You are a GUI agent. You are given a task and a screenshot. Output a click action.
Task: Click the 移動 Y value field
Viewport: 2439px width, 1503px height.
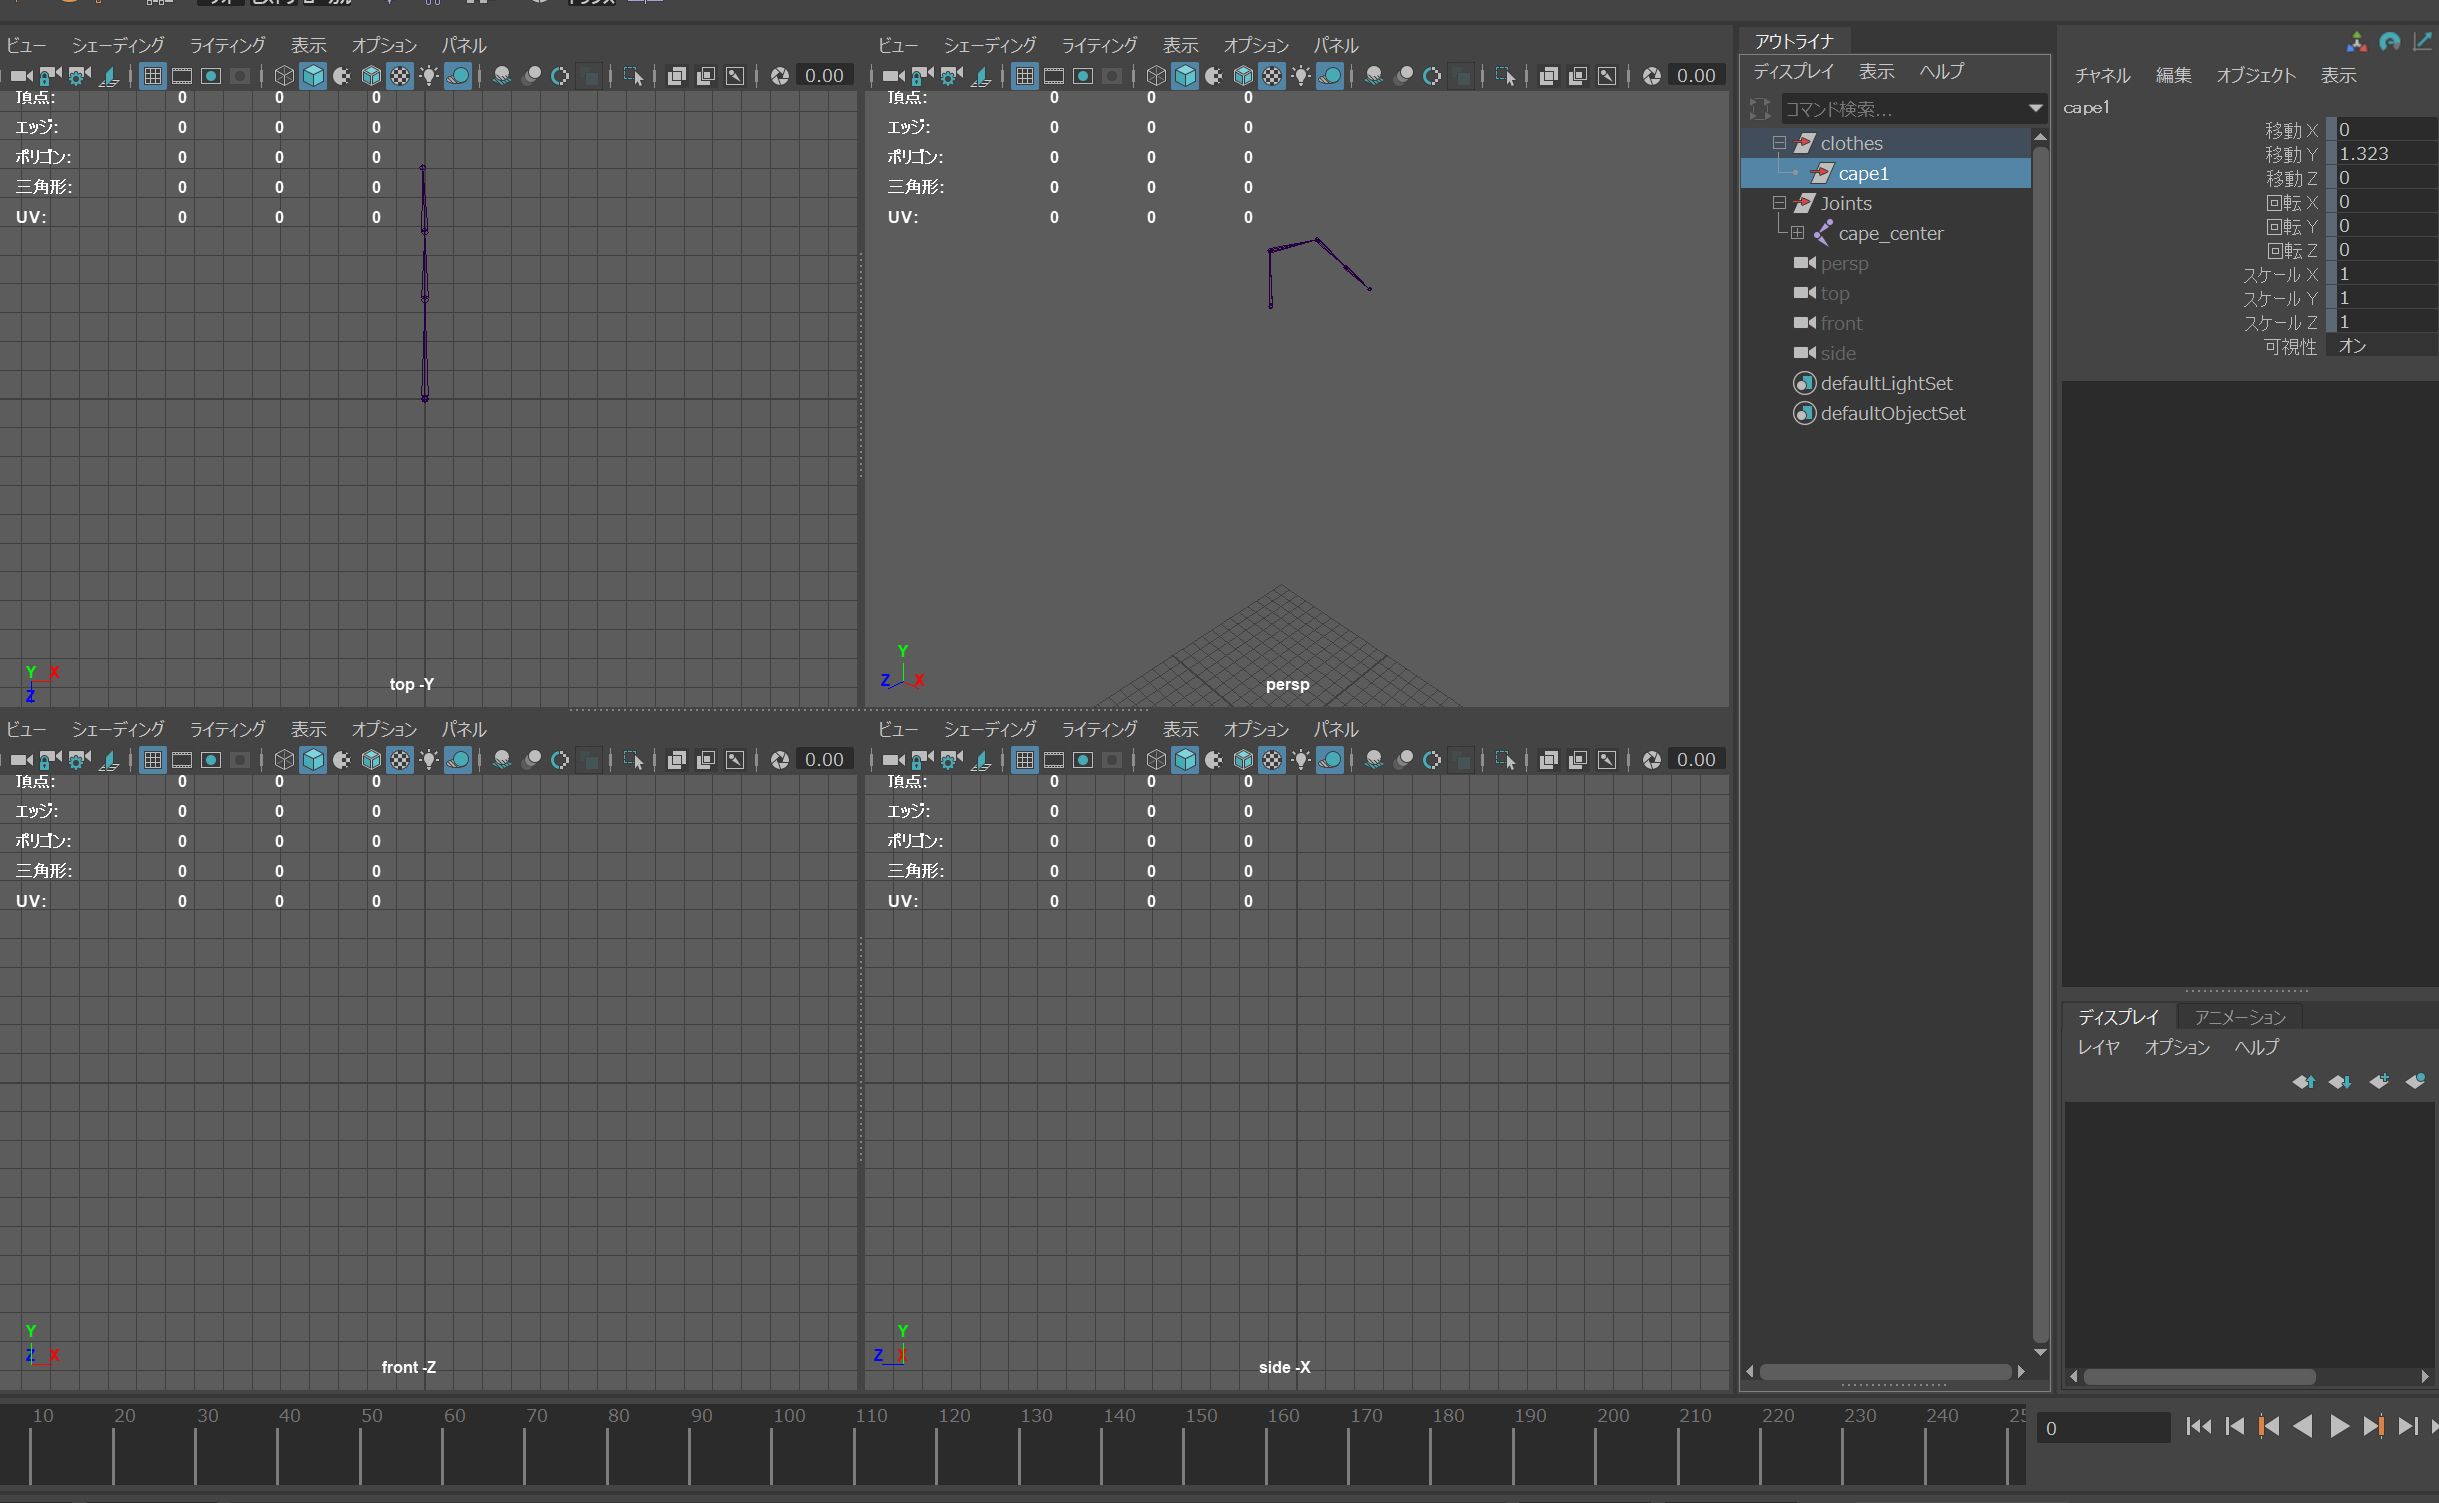click(2384, 154)
